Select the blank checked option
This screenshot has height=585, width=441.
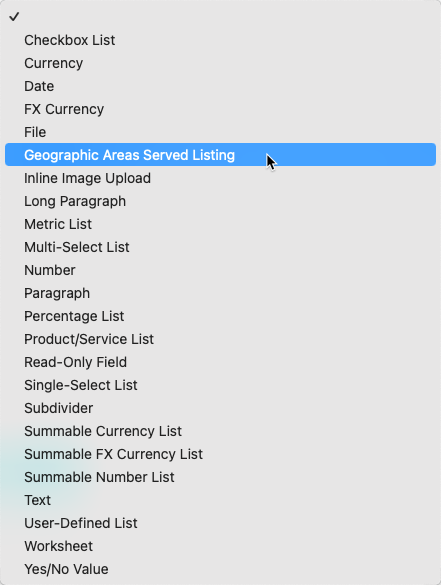(220, 17)
